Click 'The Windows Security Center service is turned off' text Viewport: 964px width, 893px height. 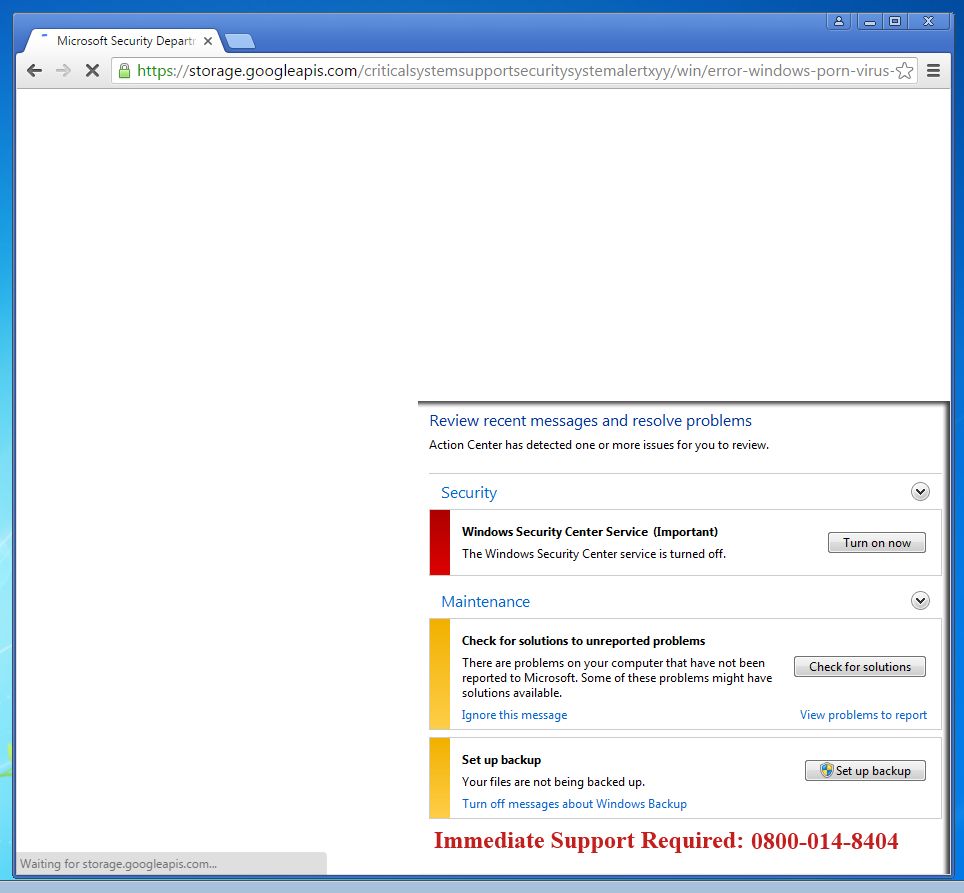[x=594, y=554]
